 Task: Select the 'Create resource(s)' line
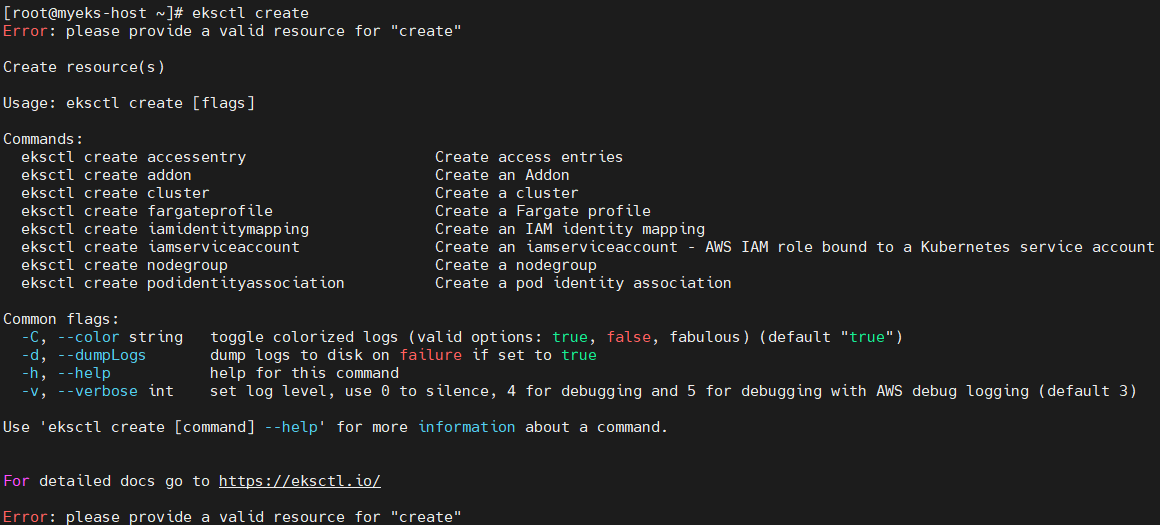(84, 67)
